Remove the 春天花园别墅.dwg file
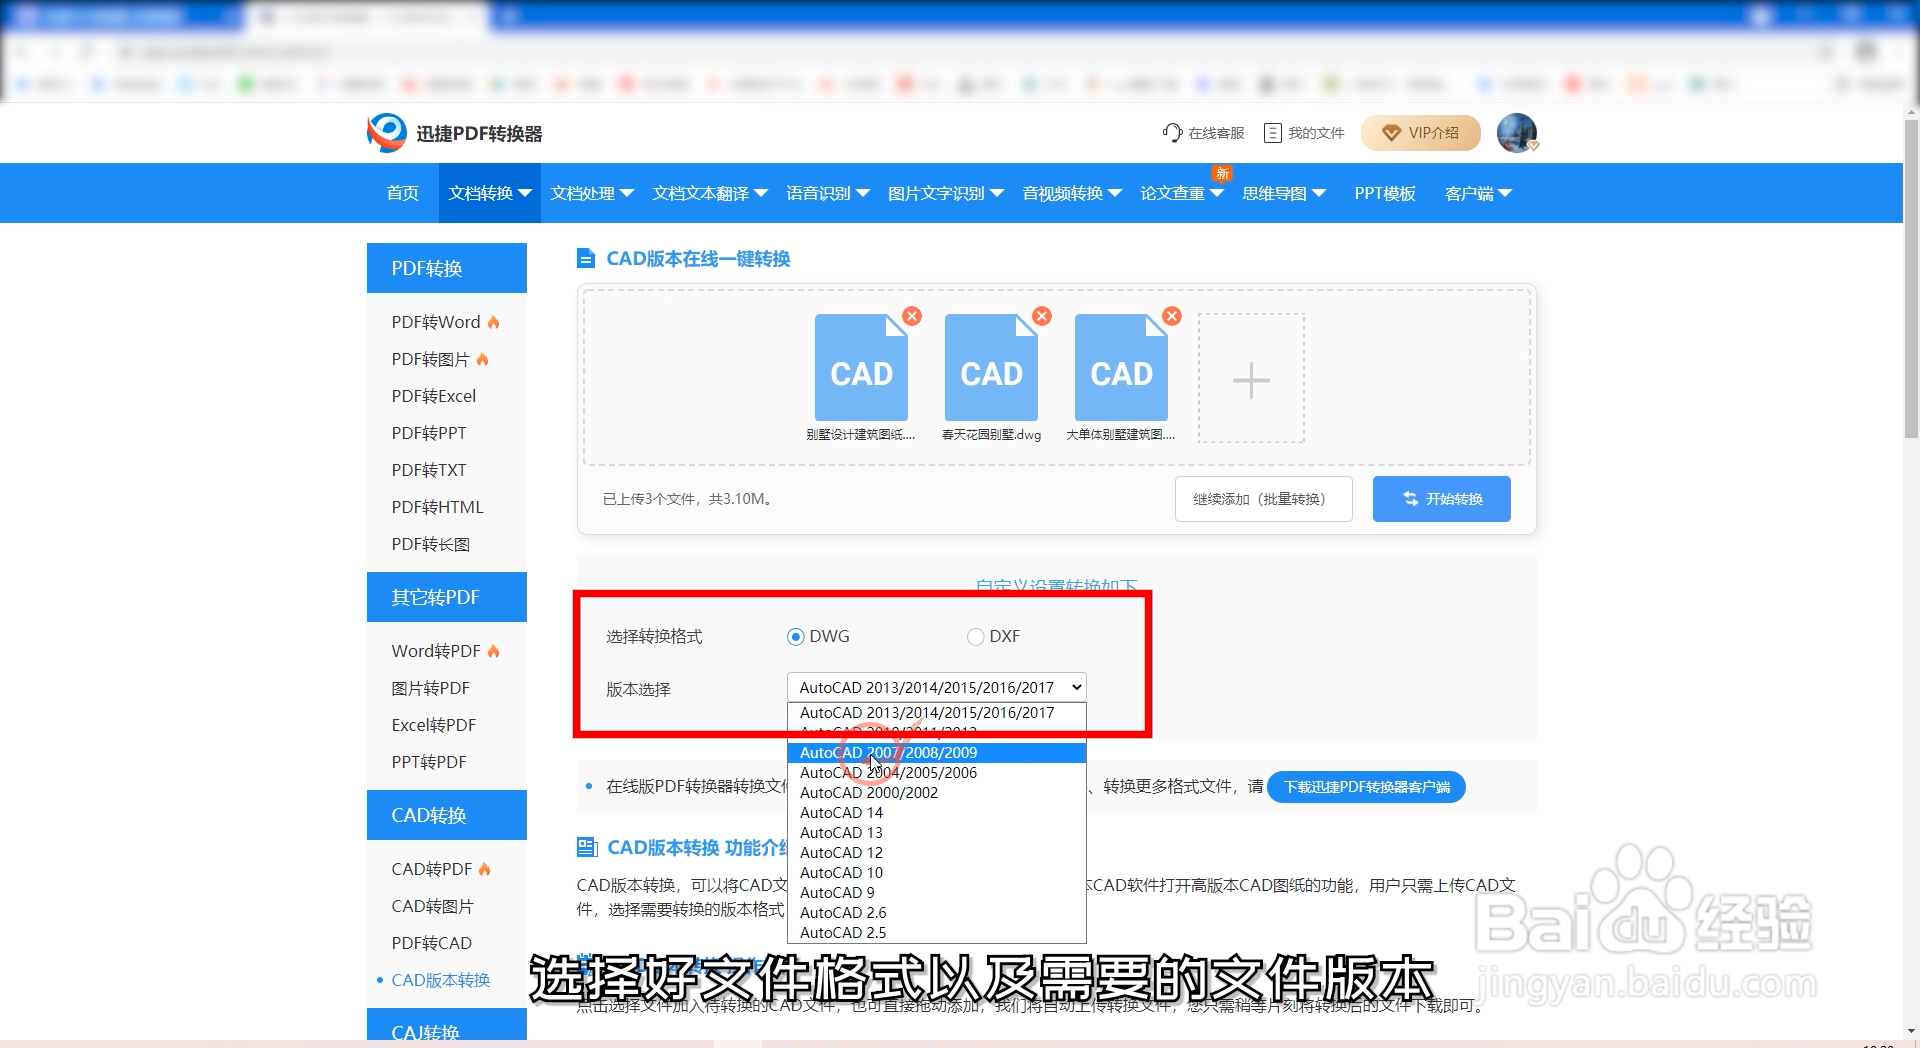Viewport: 1920px width, 1048px height. coord(1042,316)
